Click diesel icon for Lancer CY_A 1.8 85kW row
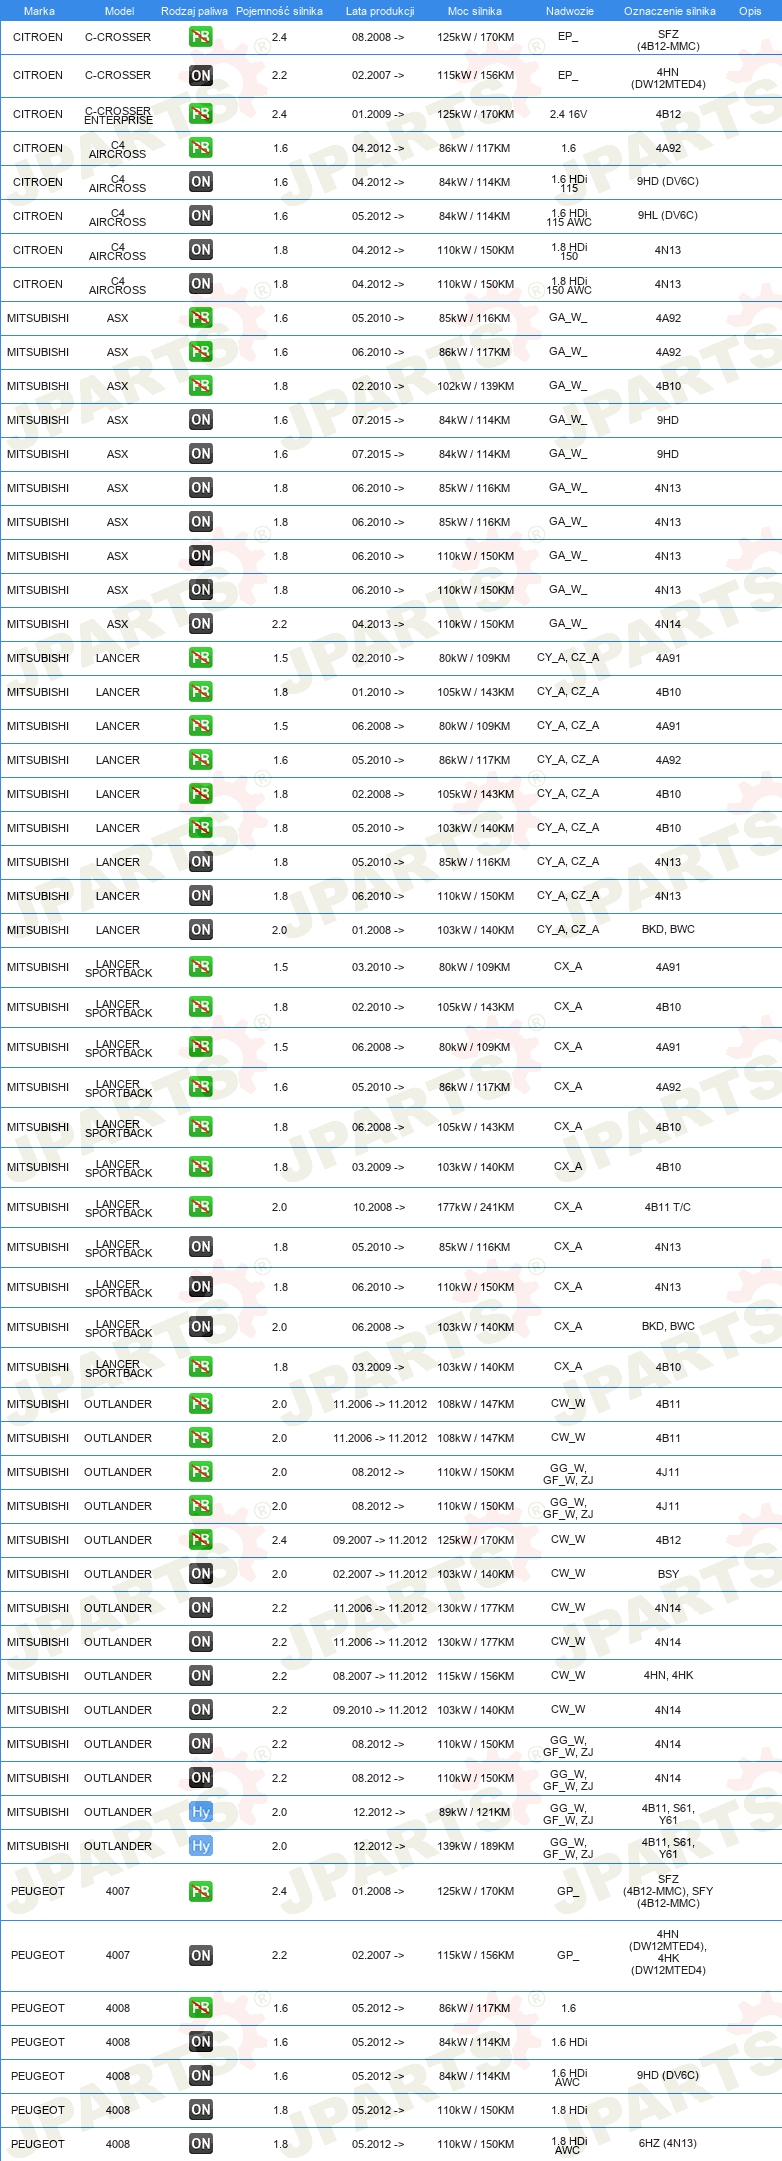This screenshot has height=2161, width=782. [201, 862]
